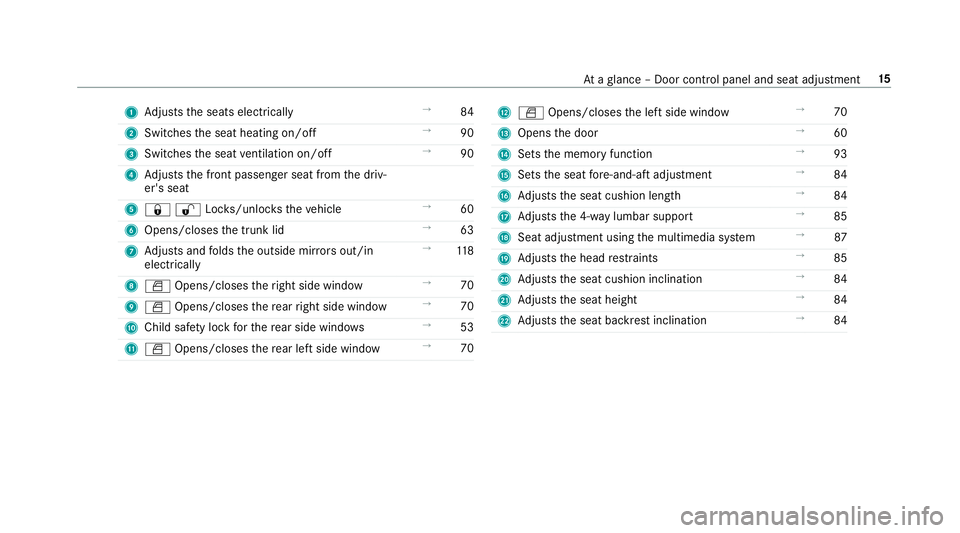Click the page header 'At a glance – Door control panel'
This screenshot has height=533, width=960.
tap(721, 80)
